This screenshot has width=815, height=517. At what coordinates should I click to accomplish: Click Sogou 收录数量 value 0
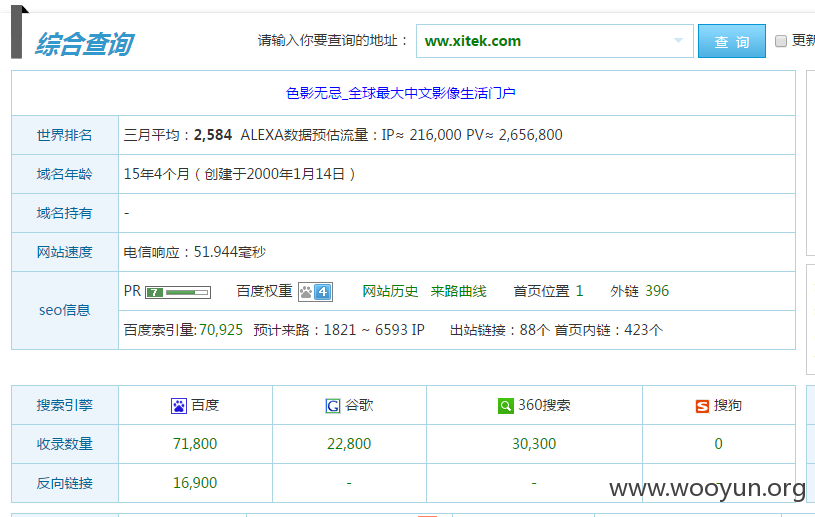(x=718, y=444)
